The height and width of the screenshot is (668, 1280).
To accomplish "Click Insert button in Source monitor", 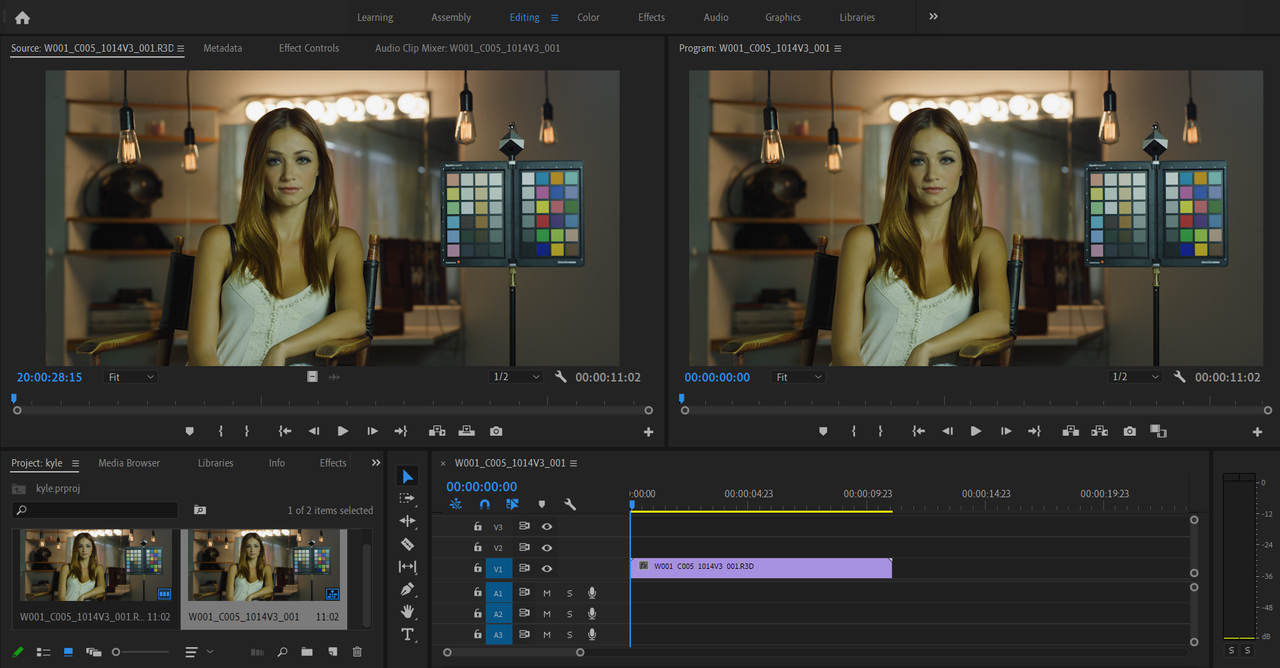I will [437, 431].
